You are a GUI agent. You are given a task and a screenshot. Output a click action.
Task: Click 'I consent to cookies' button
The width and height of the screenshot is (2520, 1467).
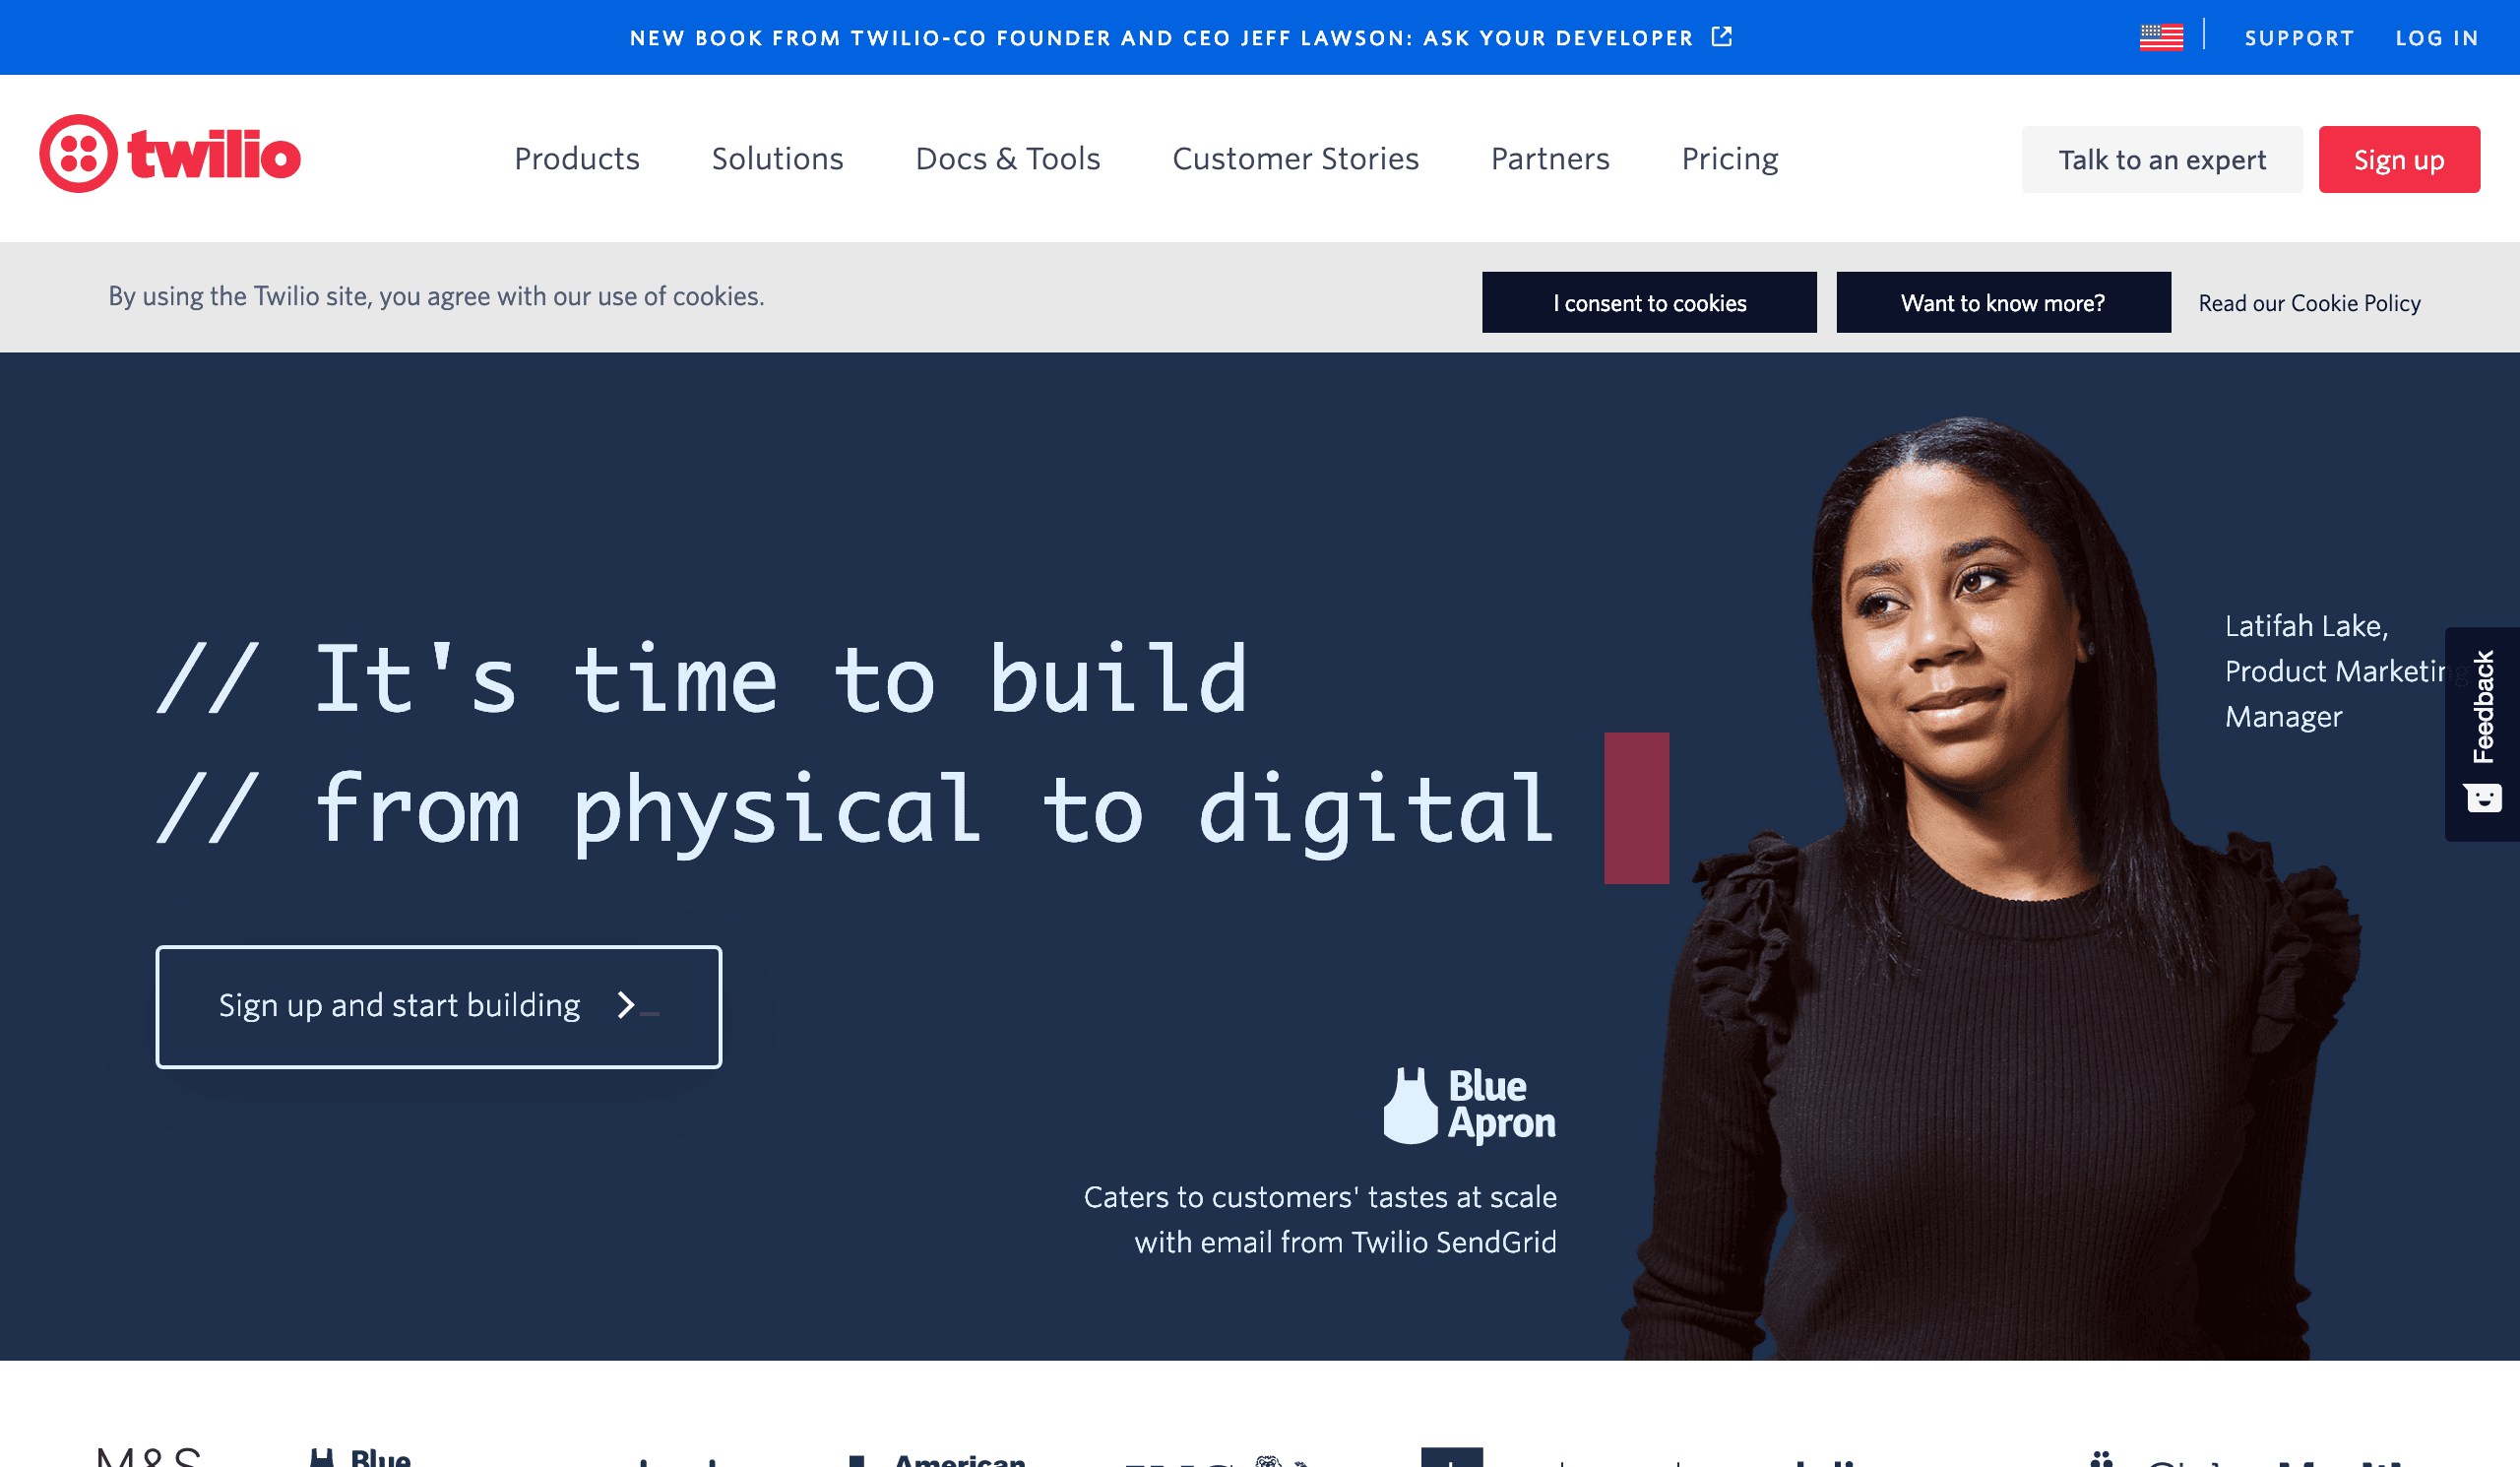point(1649,302)
